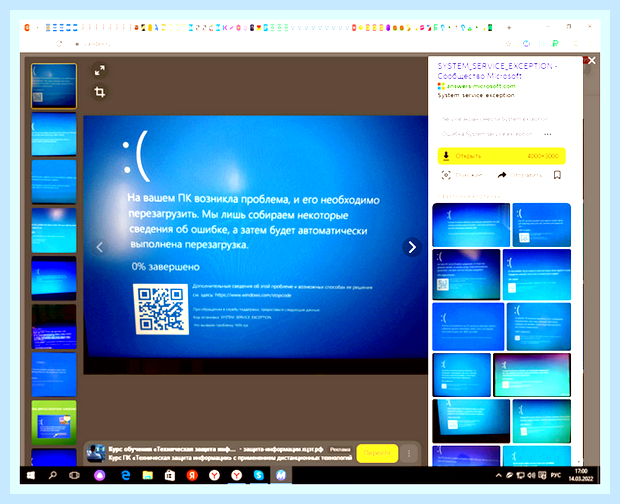620x504 pixels.
Task: Switch to the active M browser taskbar icon
Action: pyautogui.click(x=281, y=475)
